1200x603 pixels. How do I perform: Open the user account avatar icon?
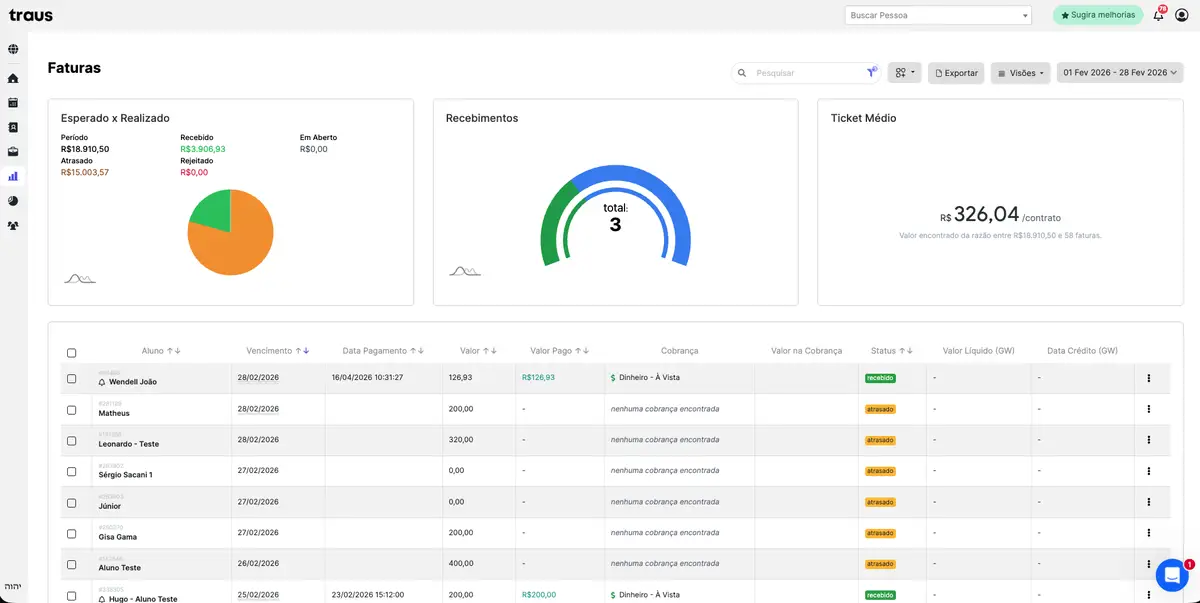pyautogui.click(x=1182, y=15)
